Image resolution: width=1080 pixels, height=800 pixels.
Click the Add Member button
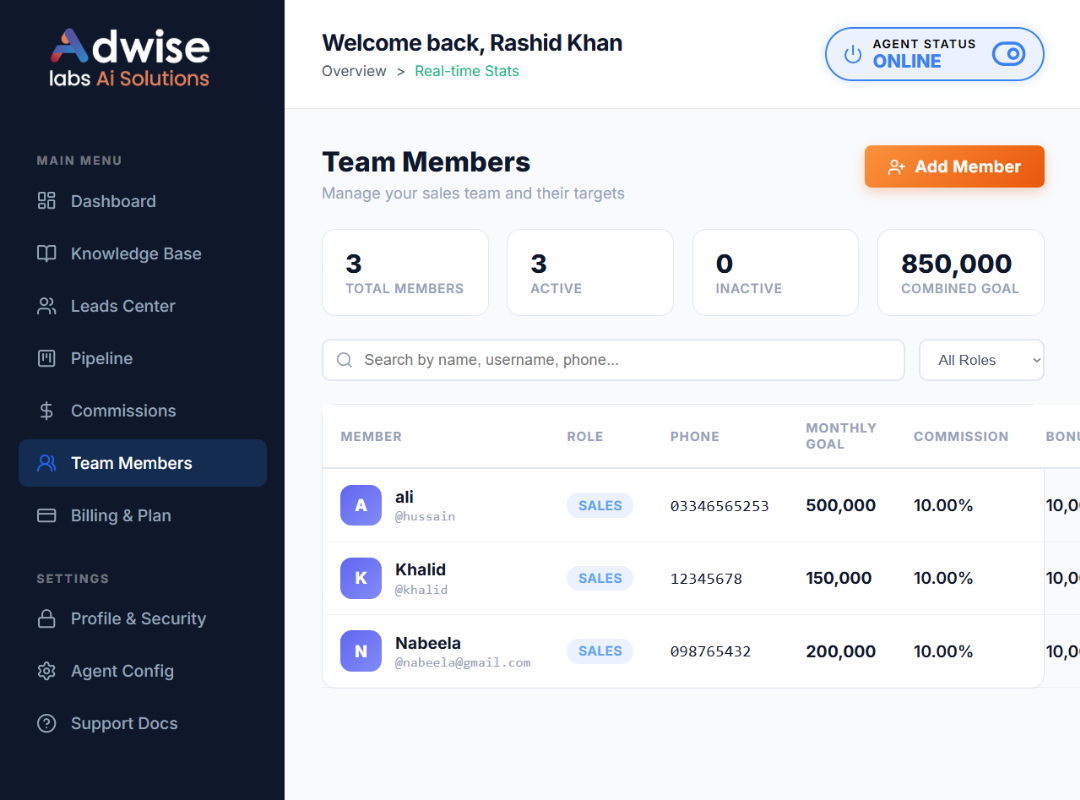point(954,167)
